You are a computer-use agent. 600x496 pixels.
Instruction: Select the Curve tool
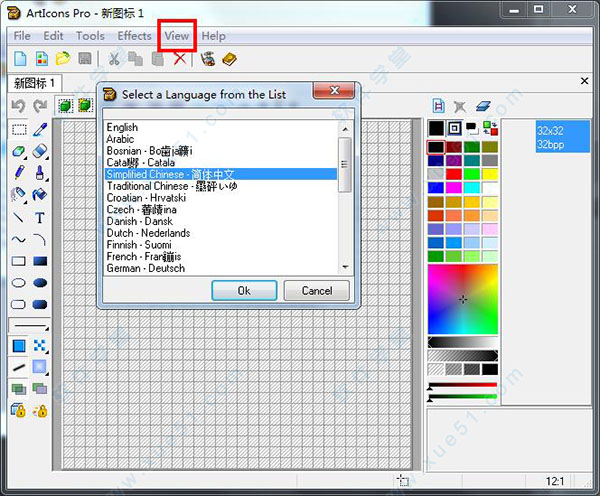18,240
